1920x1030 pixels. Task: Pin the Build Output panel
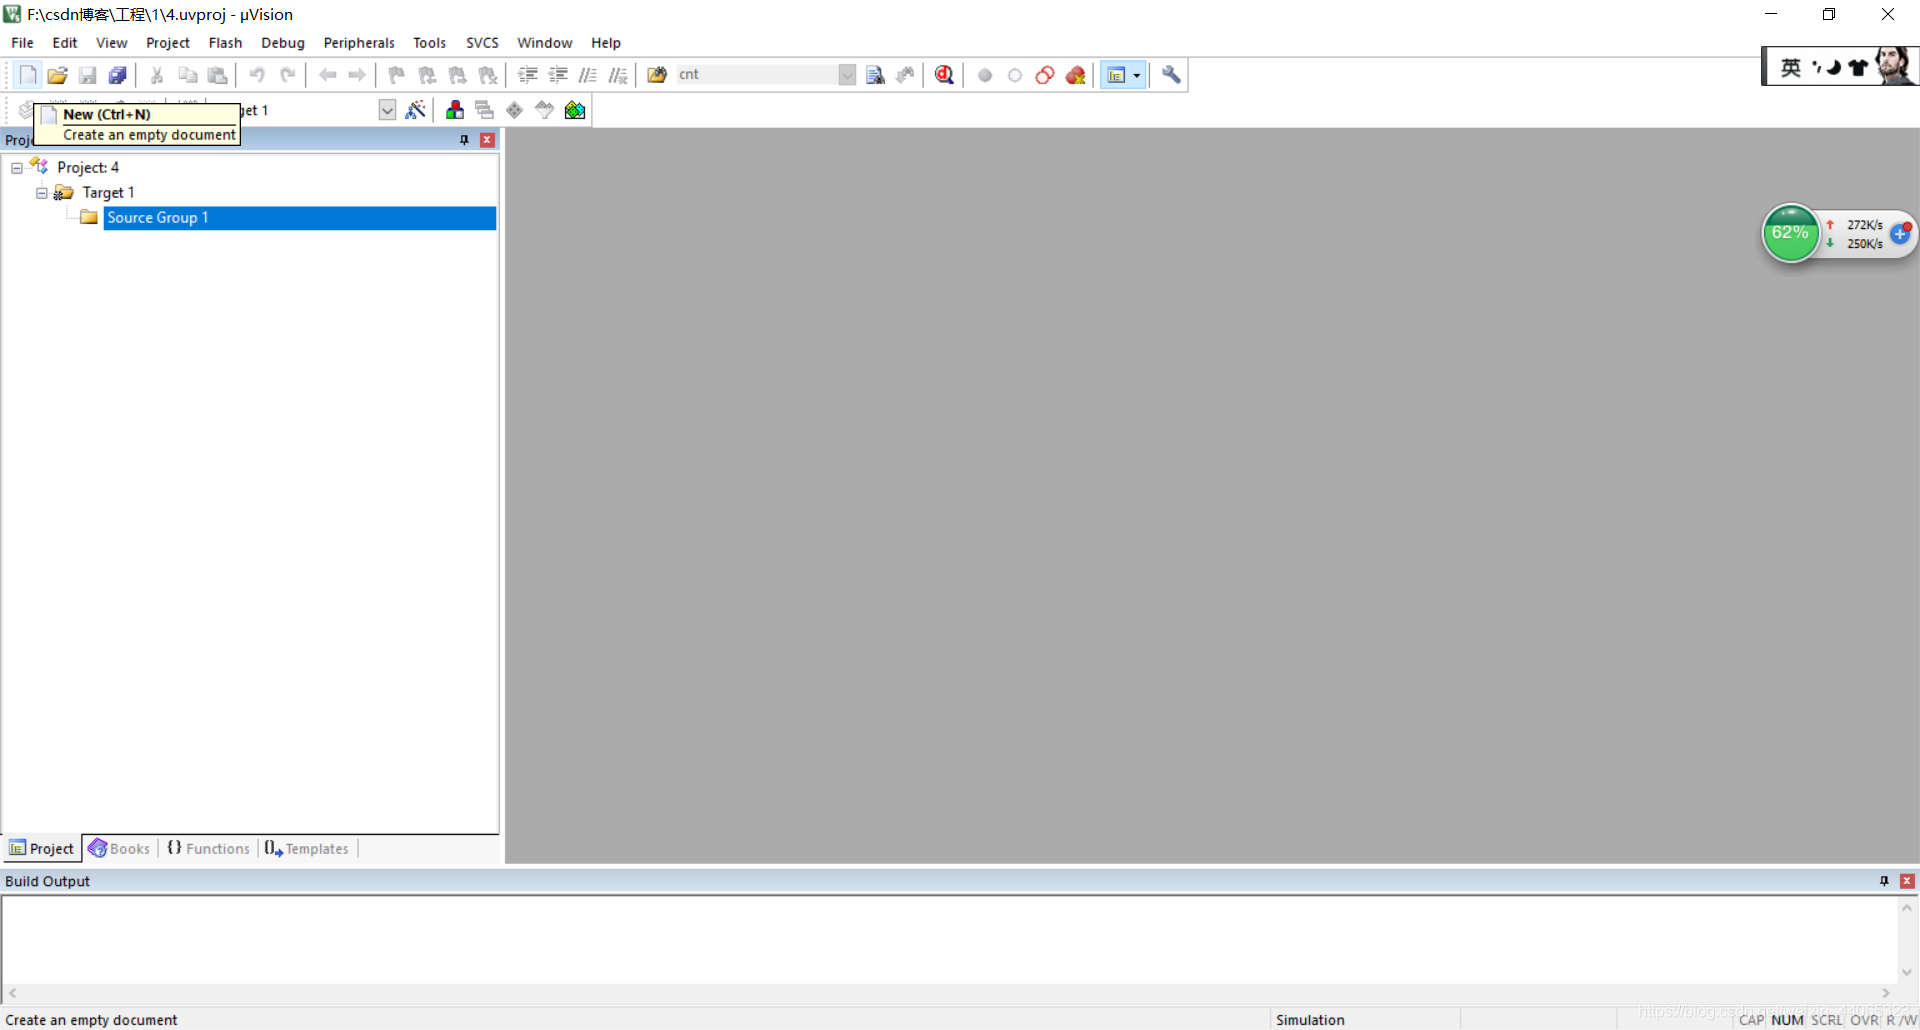(x=1884, y=881)
